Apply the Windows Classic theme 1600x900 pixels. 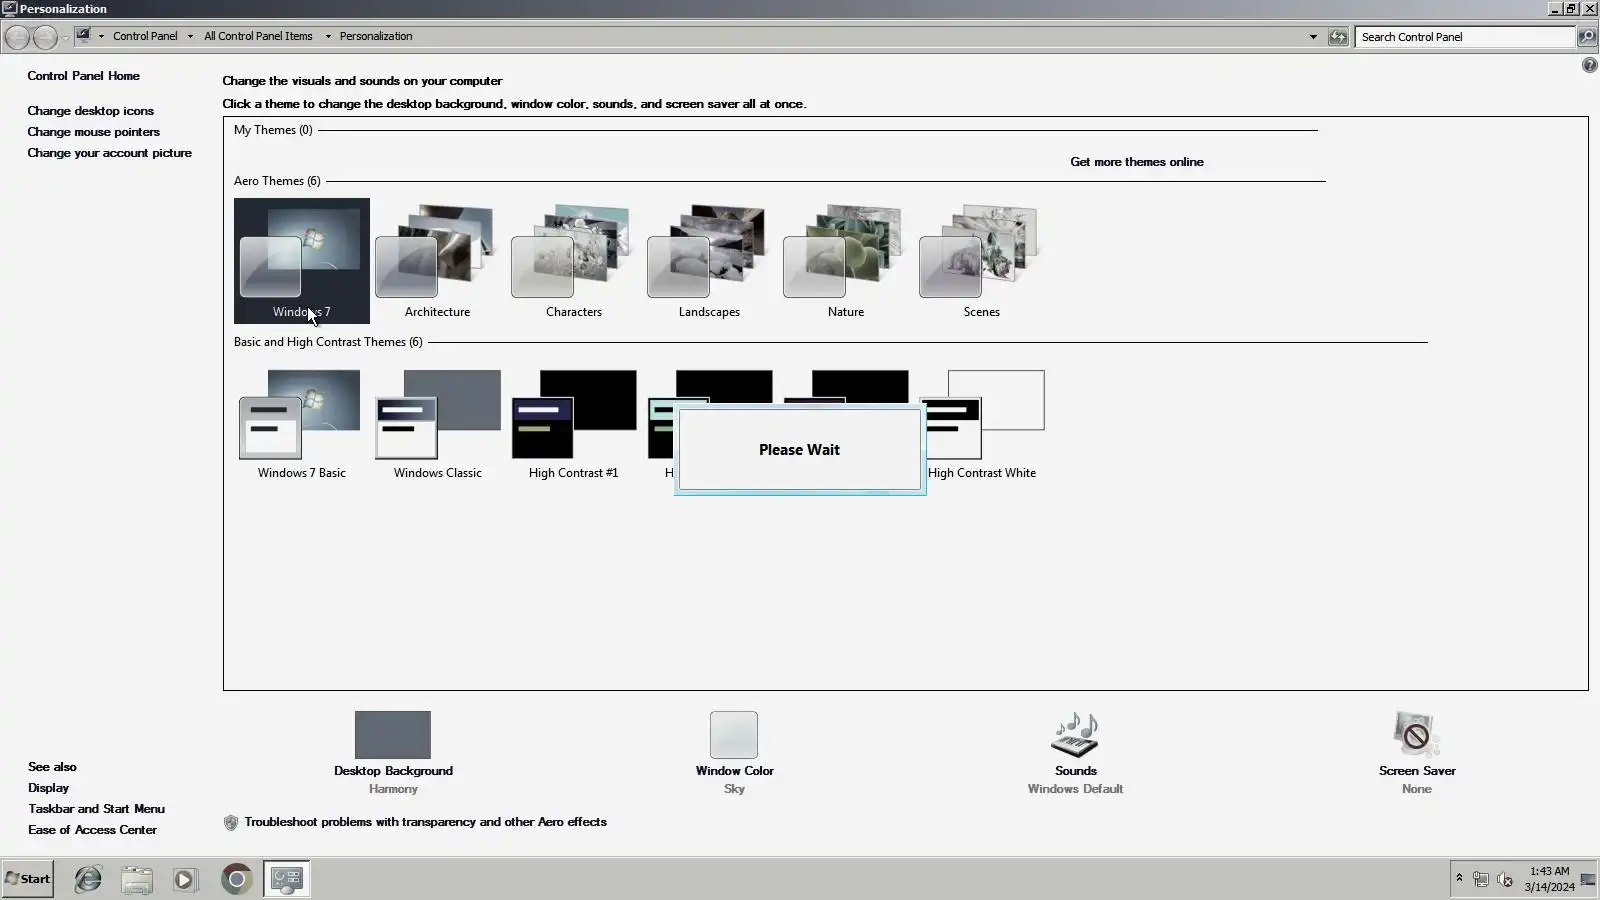tap(437, 424)
